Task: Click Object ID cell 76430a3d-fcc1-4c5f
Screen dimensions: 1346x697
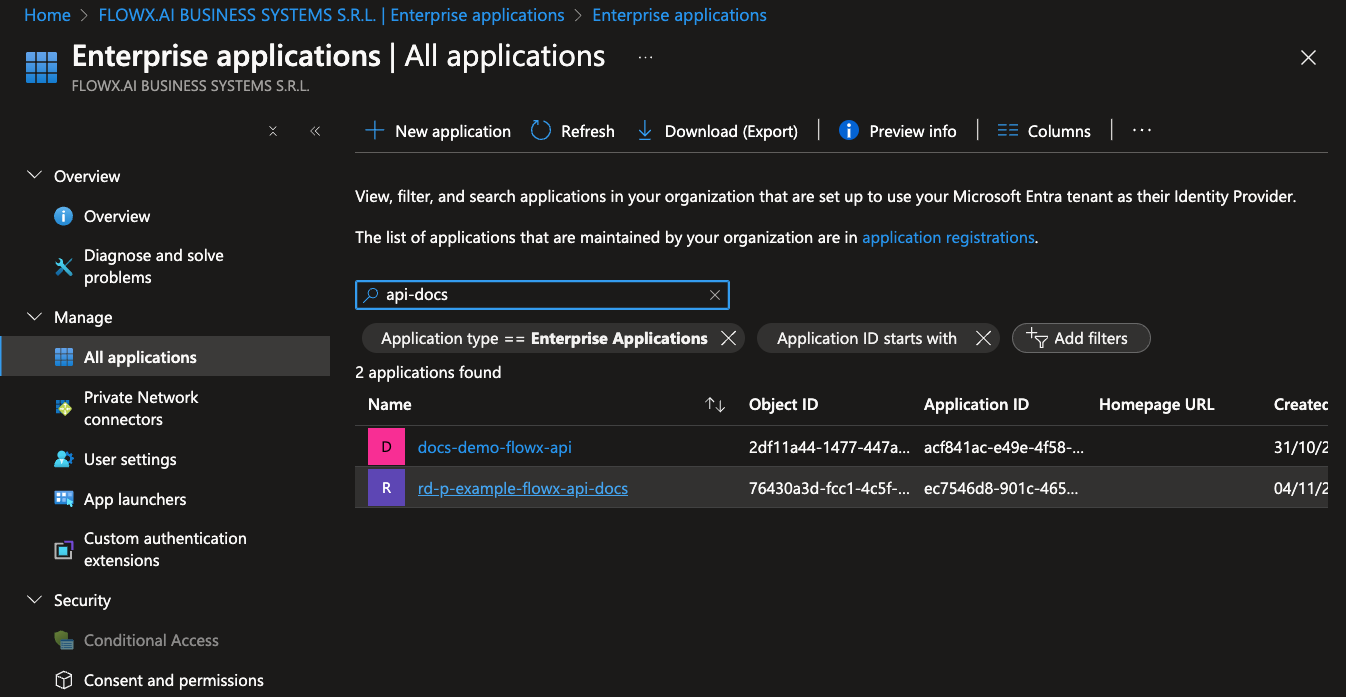Action: pos(830,488)
